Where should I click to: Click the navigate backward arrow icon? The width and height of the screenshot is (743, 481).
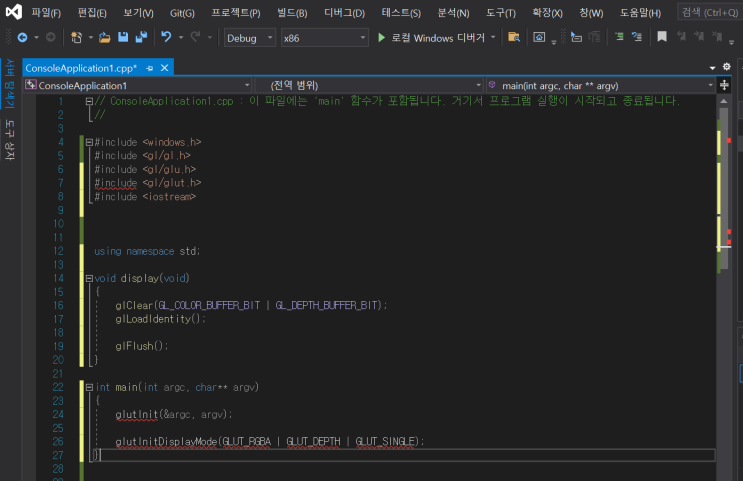22,37
